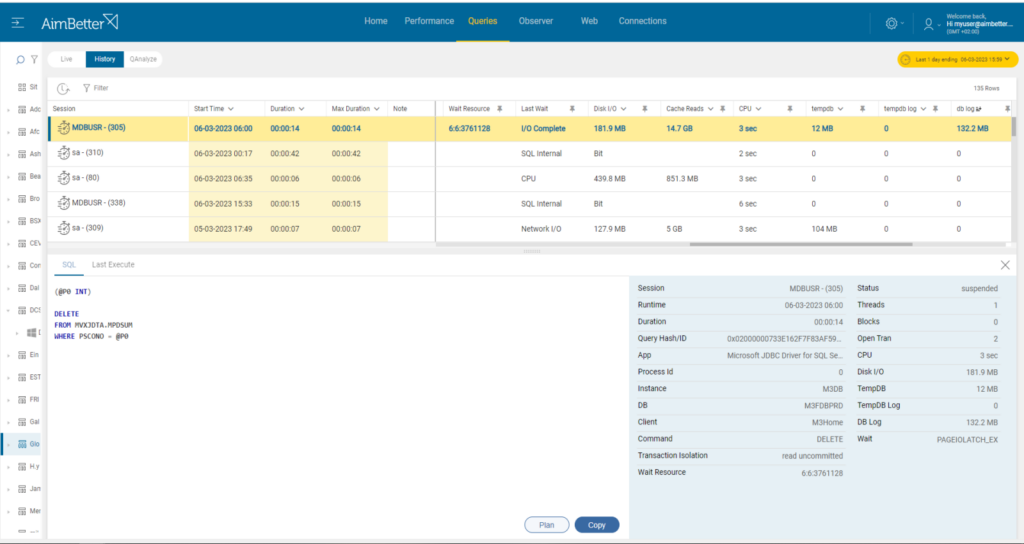Open the user profile icon
The height and width of the screenshot is (544, 1024).
[928, 24]
